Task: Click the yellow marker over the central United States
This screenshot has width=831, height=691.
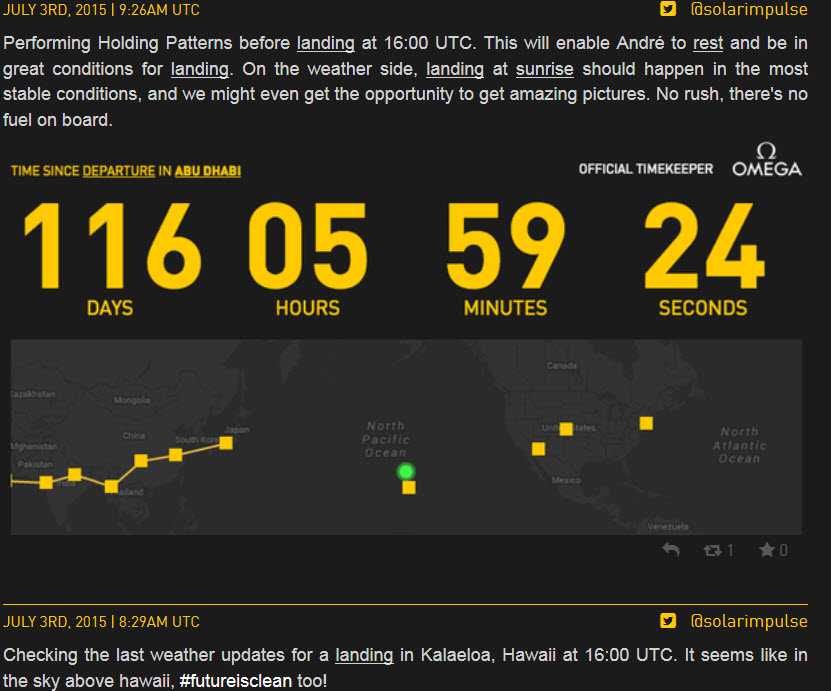Action: [566, 429]
